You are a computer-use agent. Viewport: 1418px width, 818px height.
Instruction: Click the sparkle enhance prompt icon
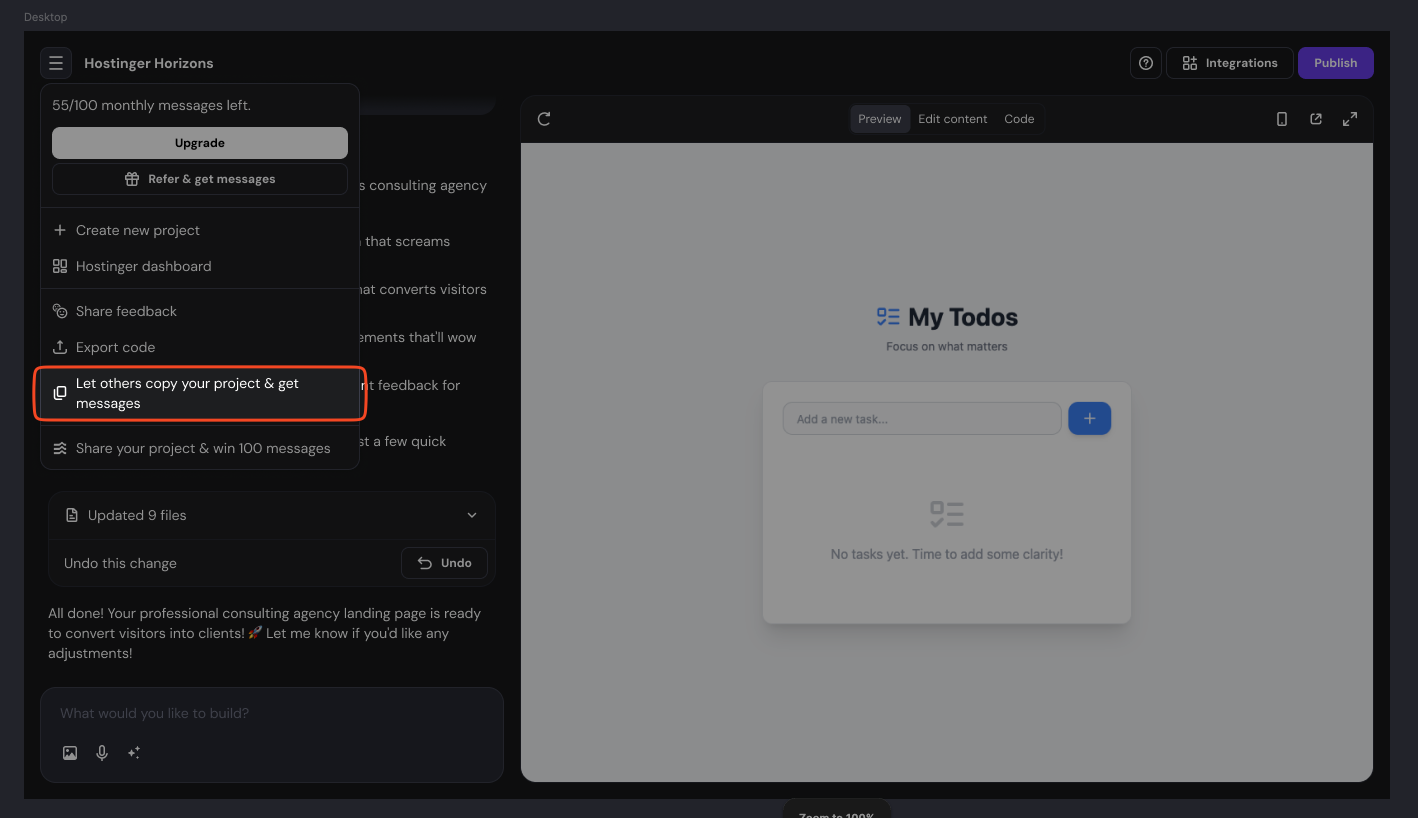134,753
